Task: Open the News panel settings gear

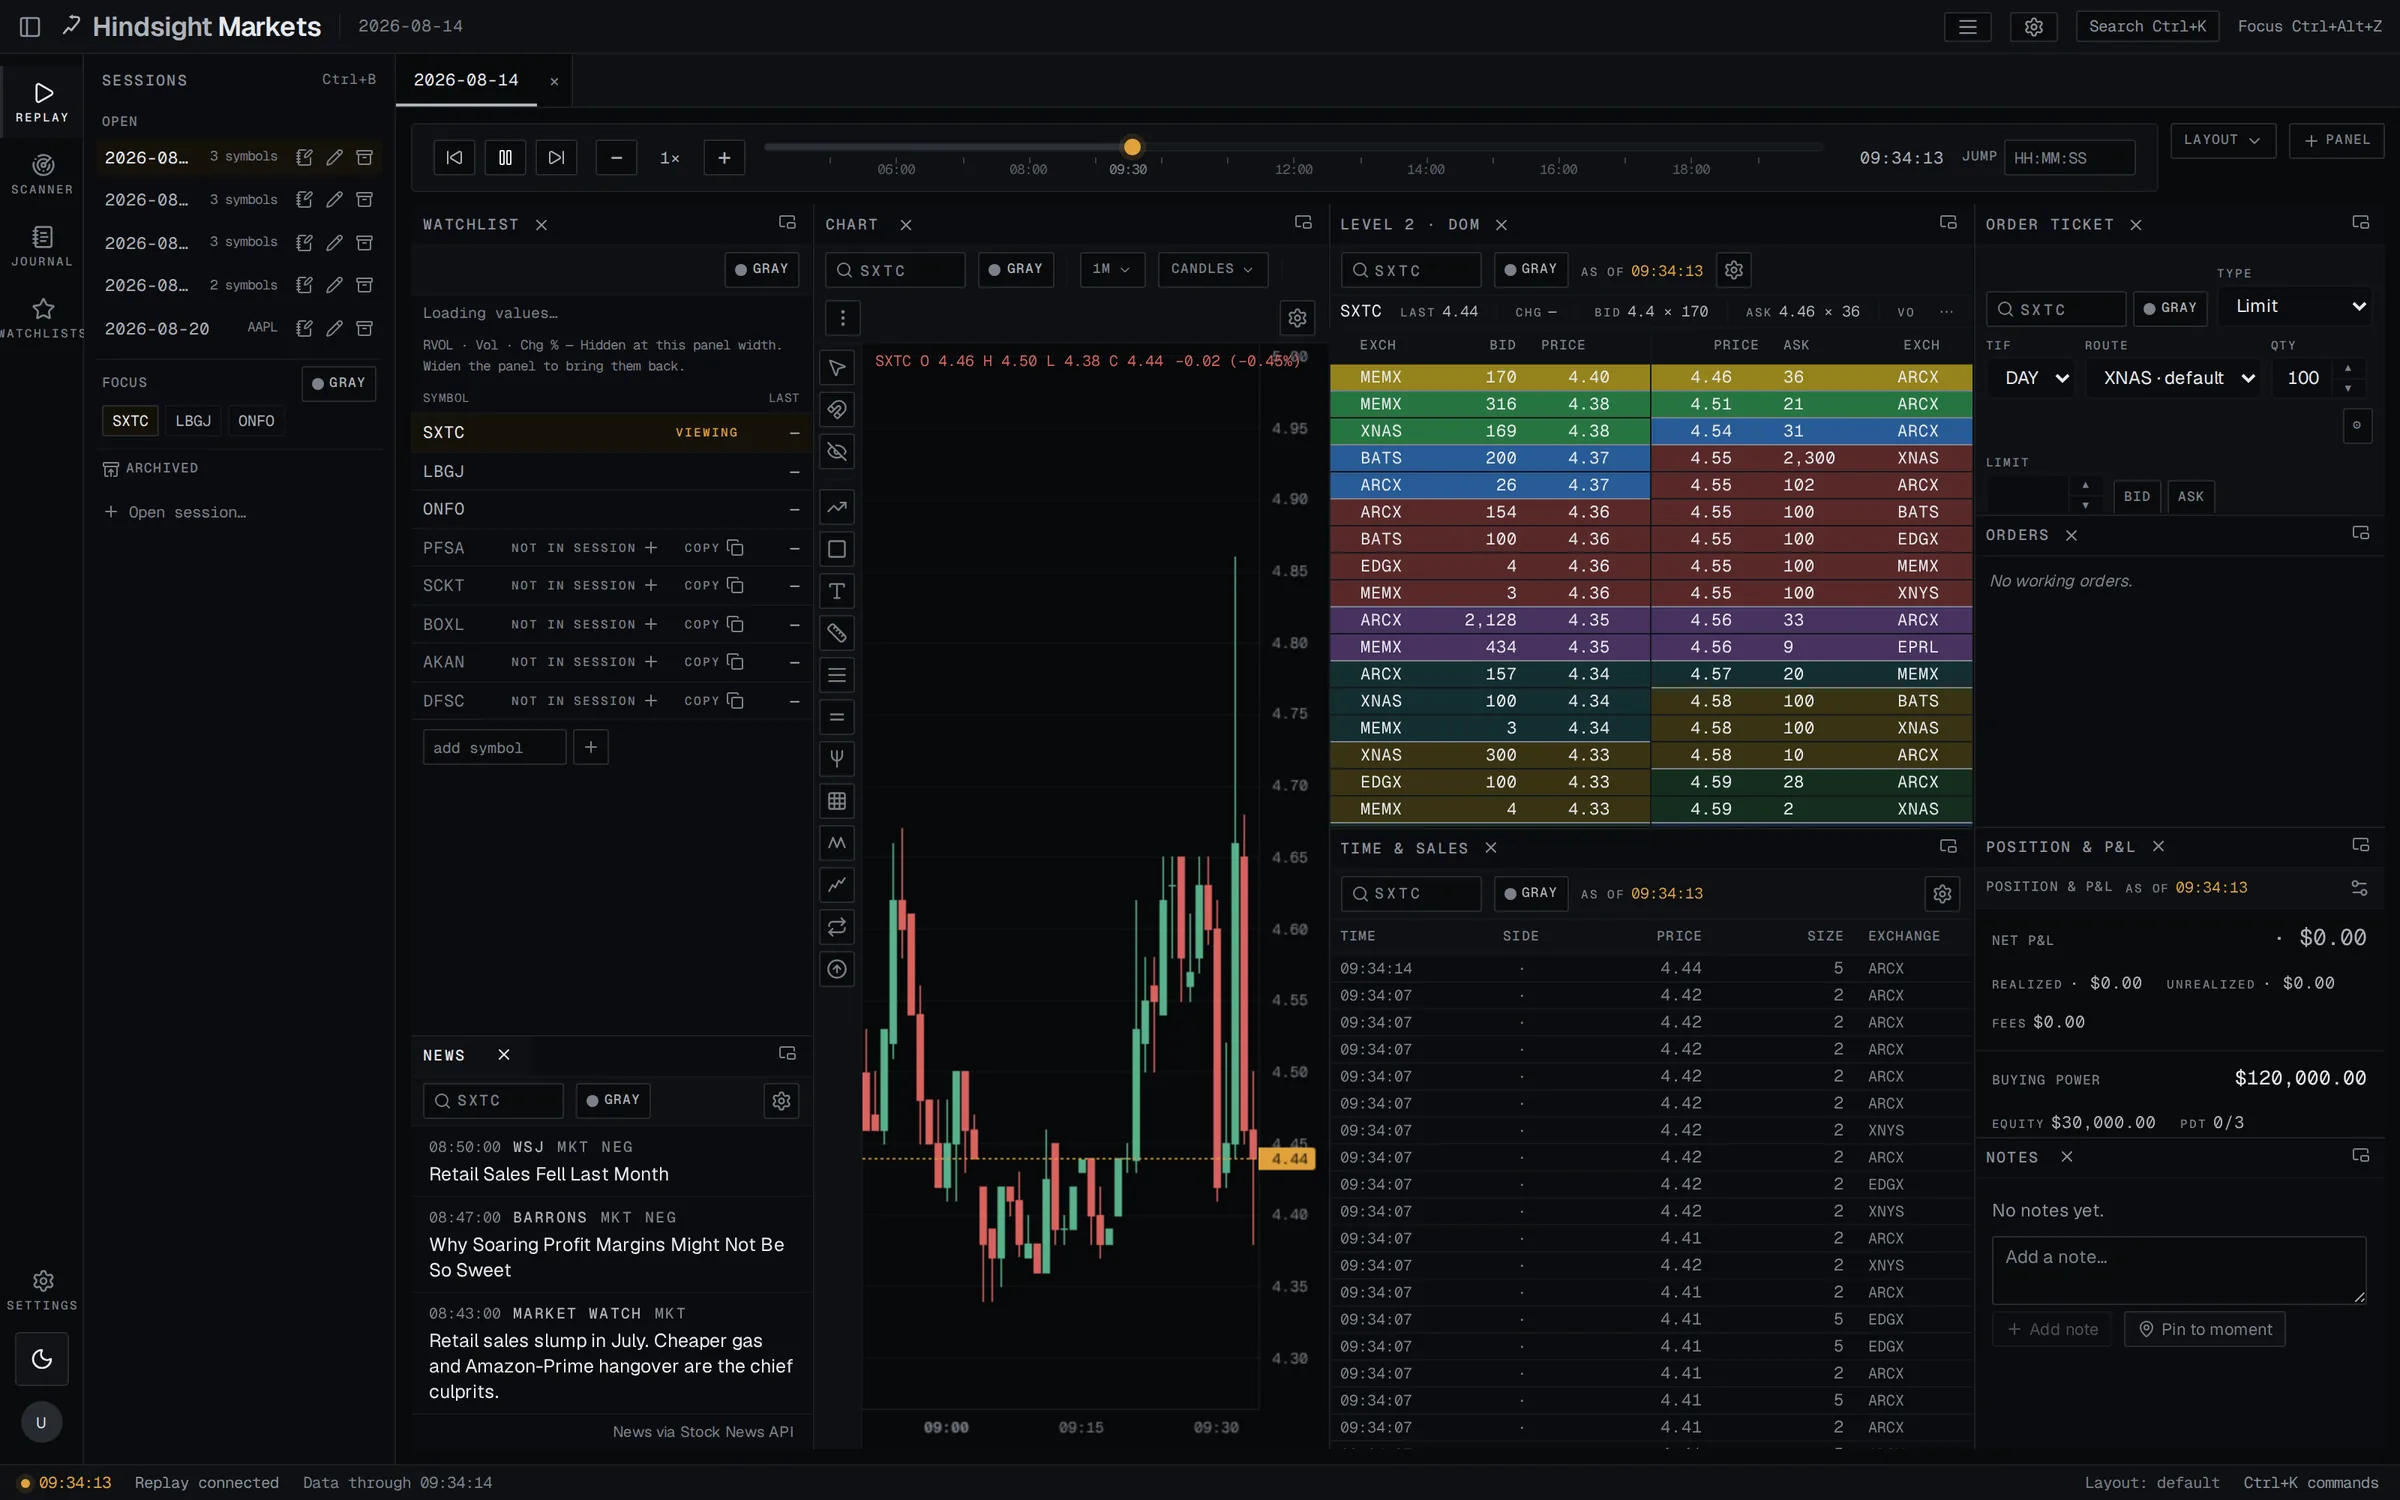Action: pyautogui.click(x=781, y=1101)
